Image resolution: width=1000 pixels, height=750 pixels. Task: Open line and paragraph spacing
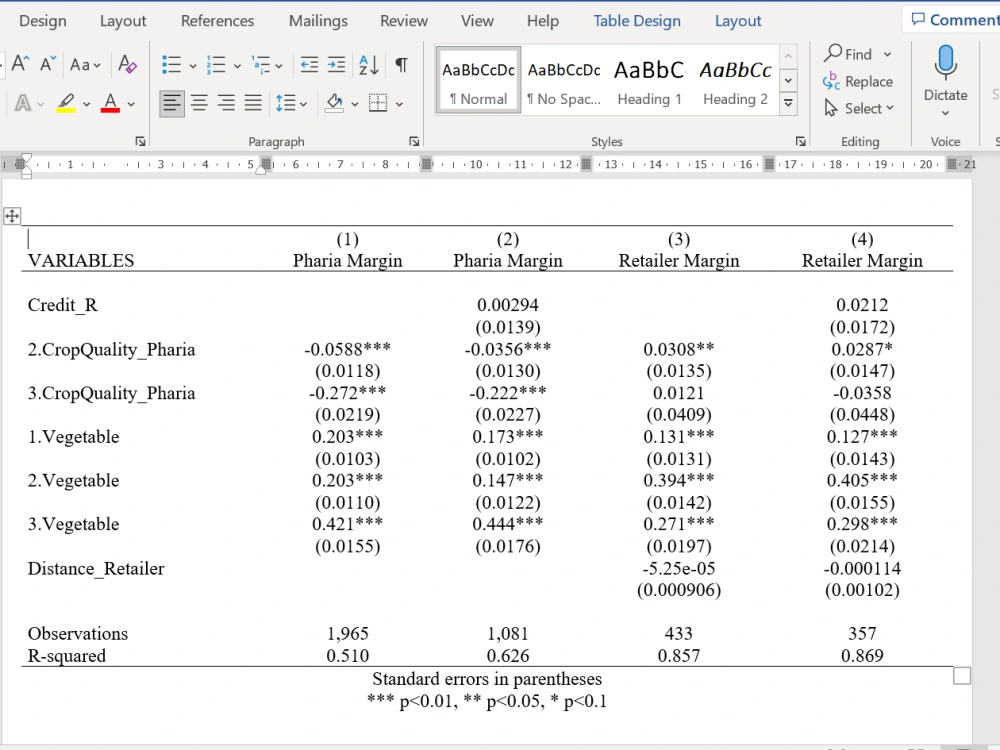(285, 103)
